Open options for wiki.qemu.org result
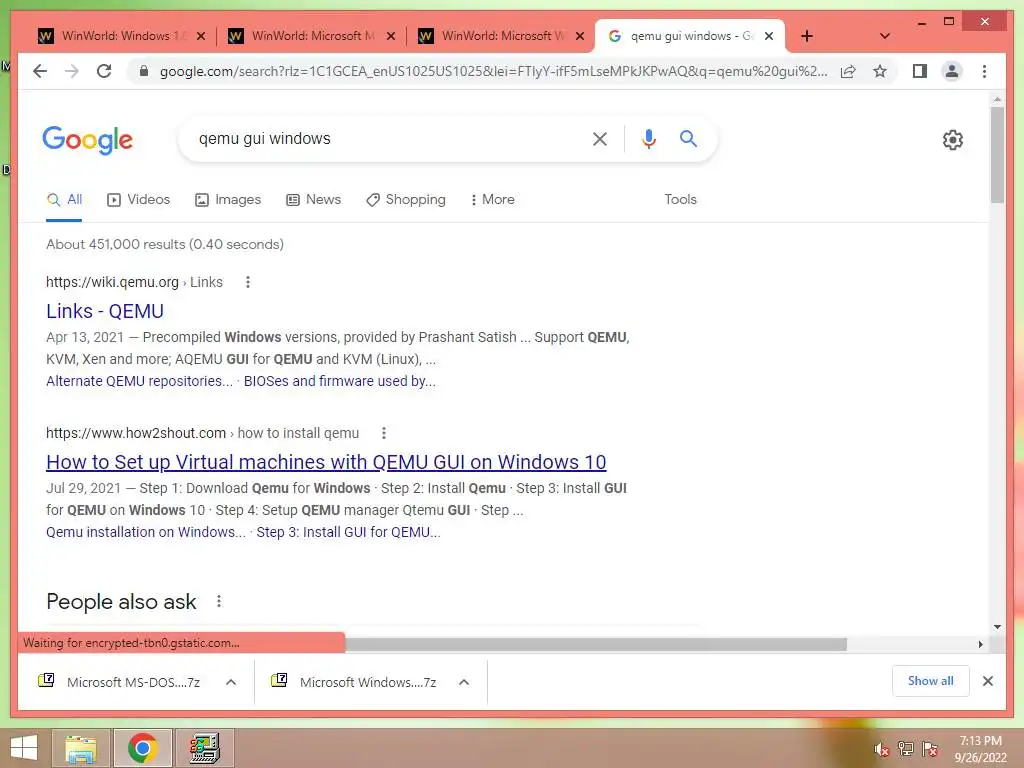 click(248, 282)
